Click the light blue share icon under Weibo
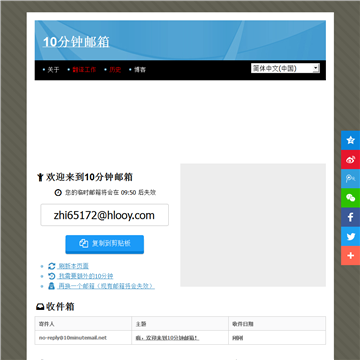Image resolution: width=360 pixels, height=360 pixels. 350,179
